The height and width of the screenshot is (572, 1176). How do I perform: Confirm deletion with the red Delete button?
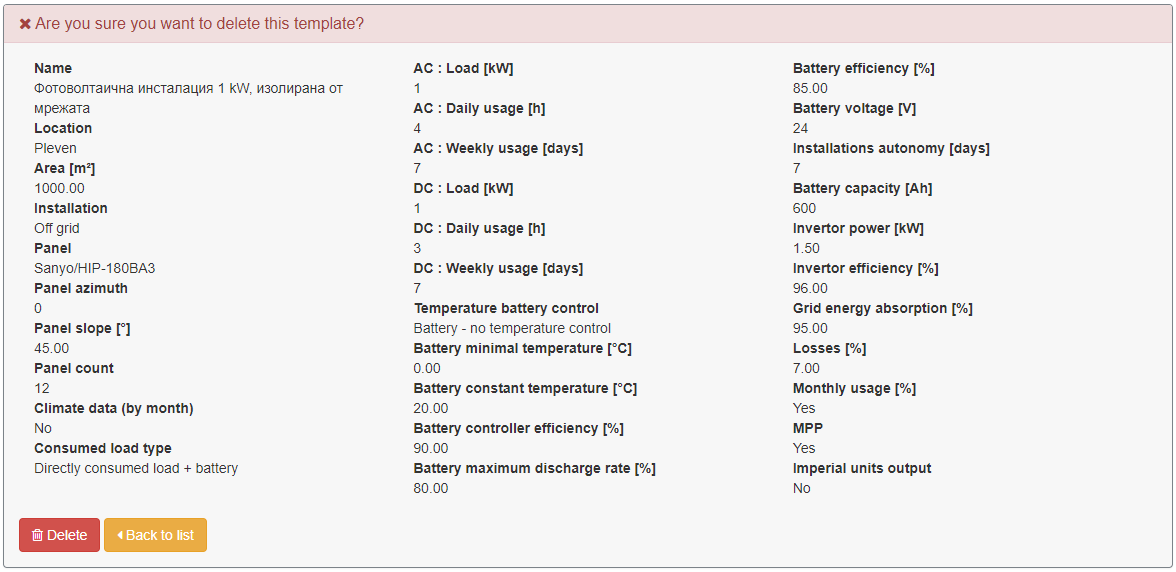(59, 535)
